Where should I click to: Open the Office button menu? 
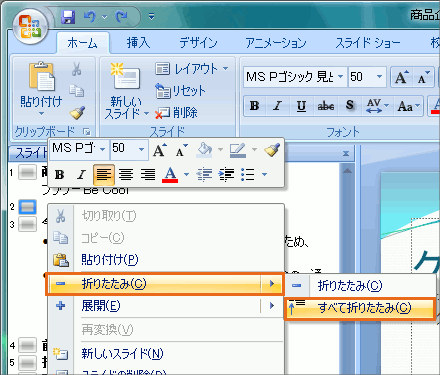30,26
